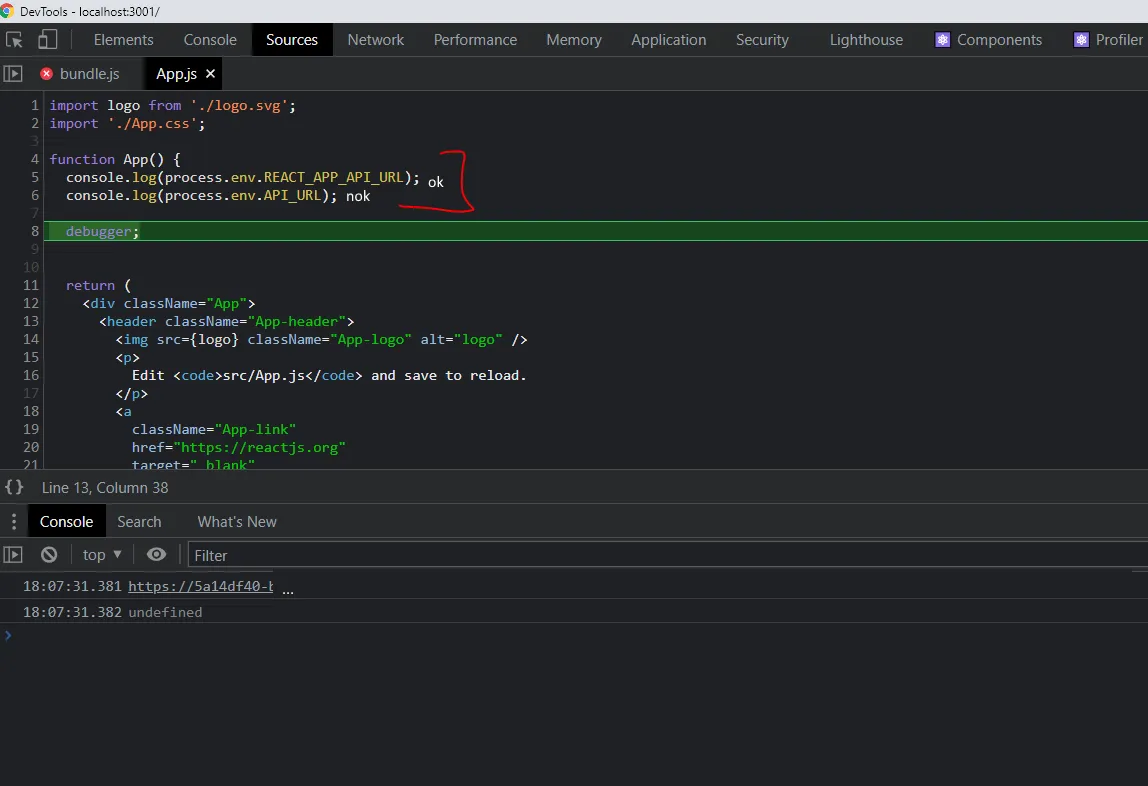Create a live expression with eye icon

point(156,554)
